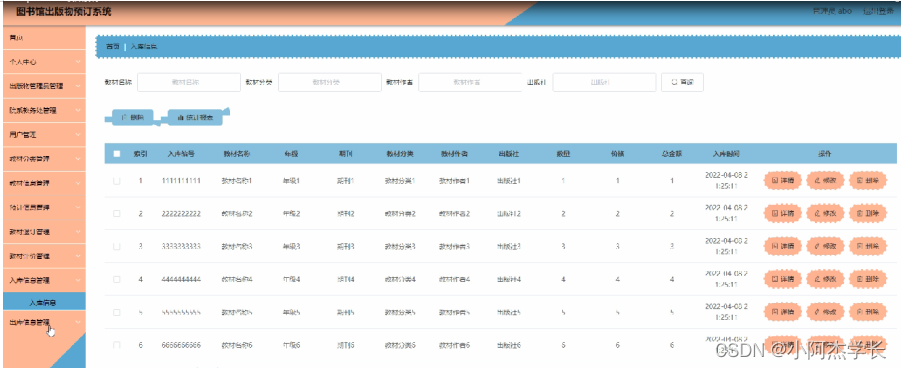Click the cell 6666666666
Screen dimensions: 902x369
[x=181, y=345]
